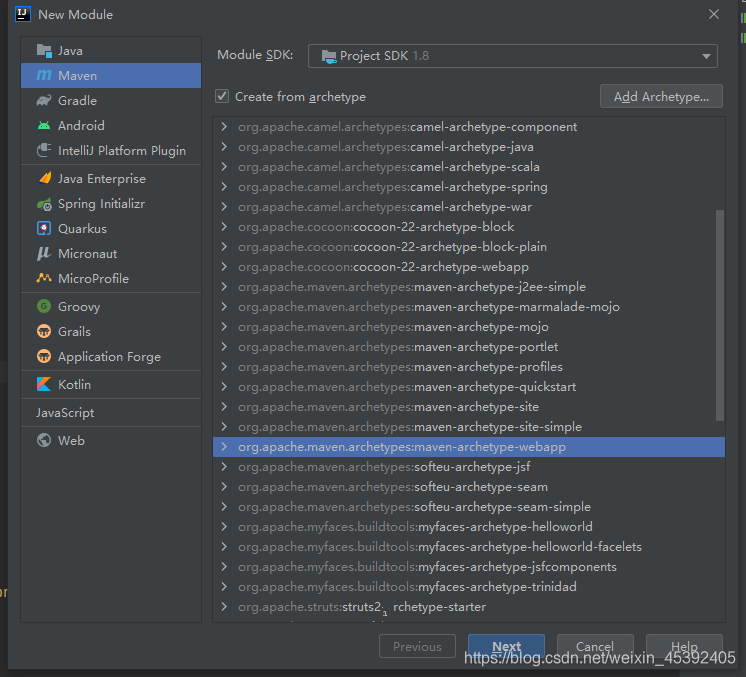The height and width of the screenshot is (677, 746).
Task: Select Java module type
Action: 111,50
